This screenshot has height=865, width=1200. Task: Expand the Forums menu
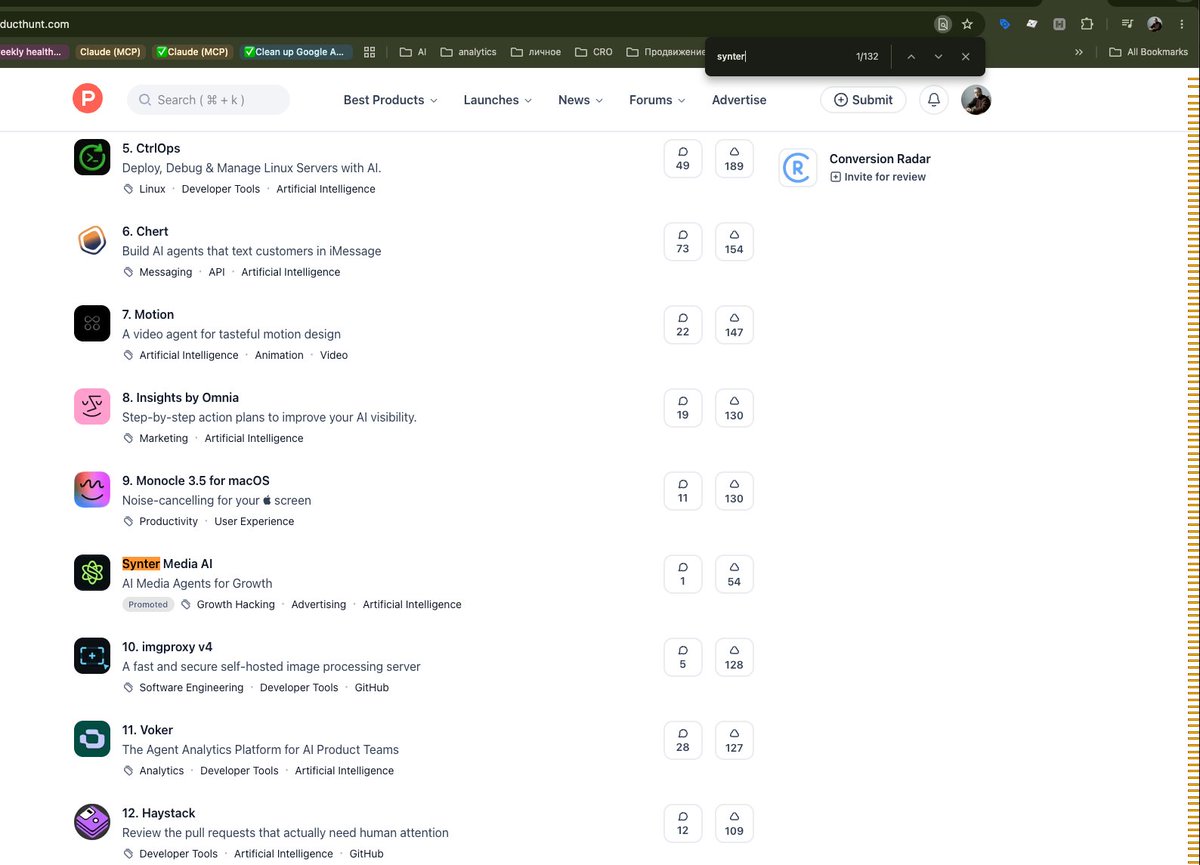coord(657,100)
